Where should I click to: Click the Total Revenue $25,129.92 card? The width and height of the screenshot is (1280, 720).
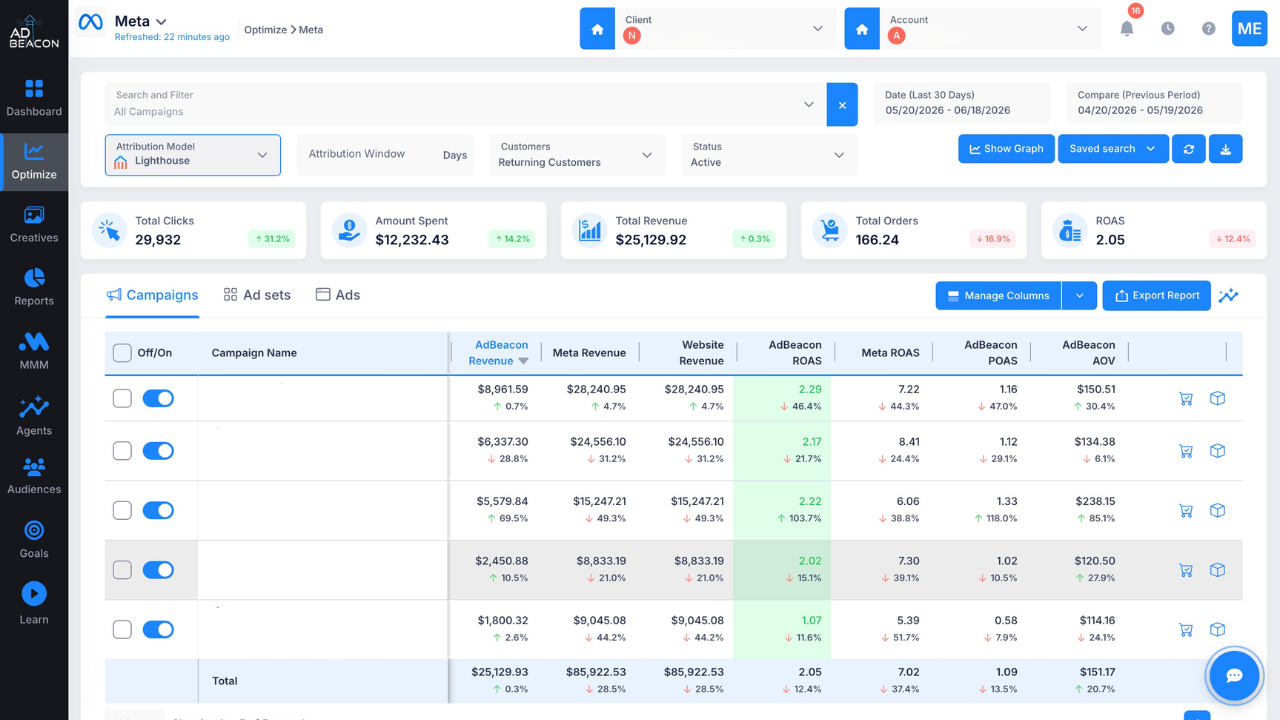(673, 230)
